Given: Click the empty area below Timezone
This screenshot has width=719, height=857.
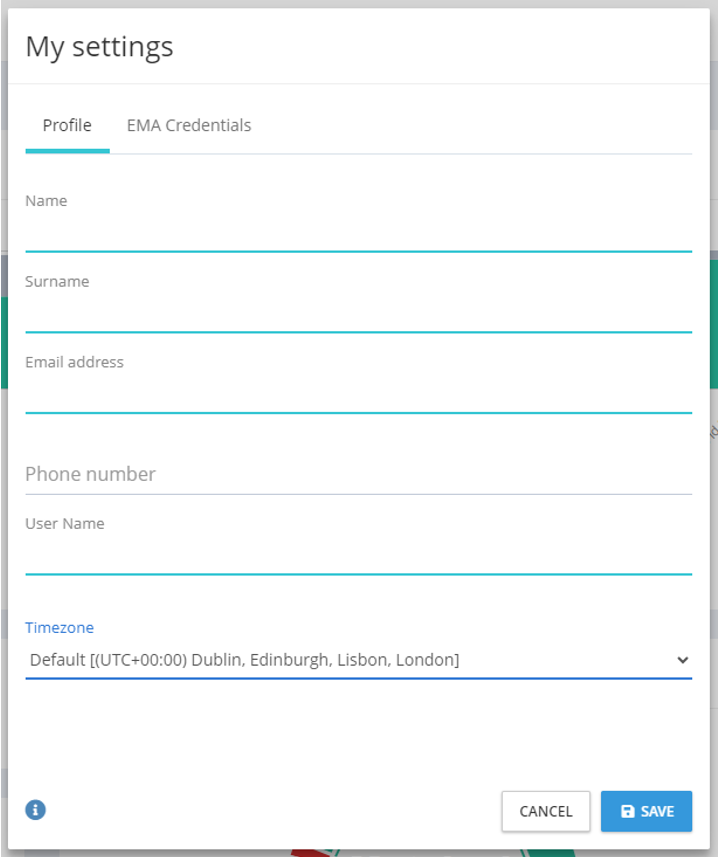Looking at the screenshot, I should 358,730.
